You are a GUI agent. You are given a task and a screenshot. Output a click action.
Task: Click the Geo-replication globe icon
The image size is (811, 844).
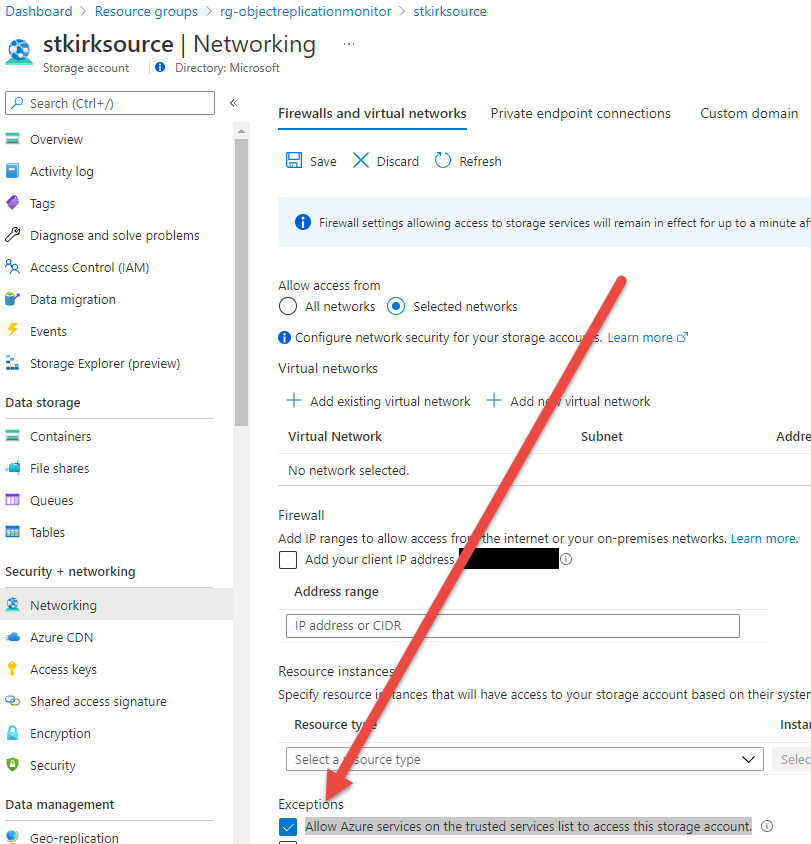click(12, 837)
